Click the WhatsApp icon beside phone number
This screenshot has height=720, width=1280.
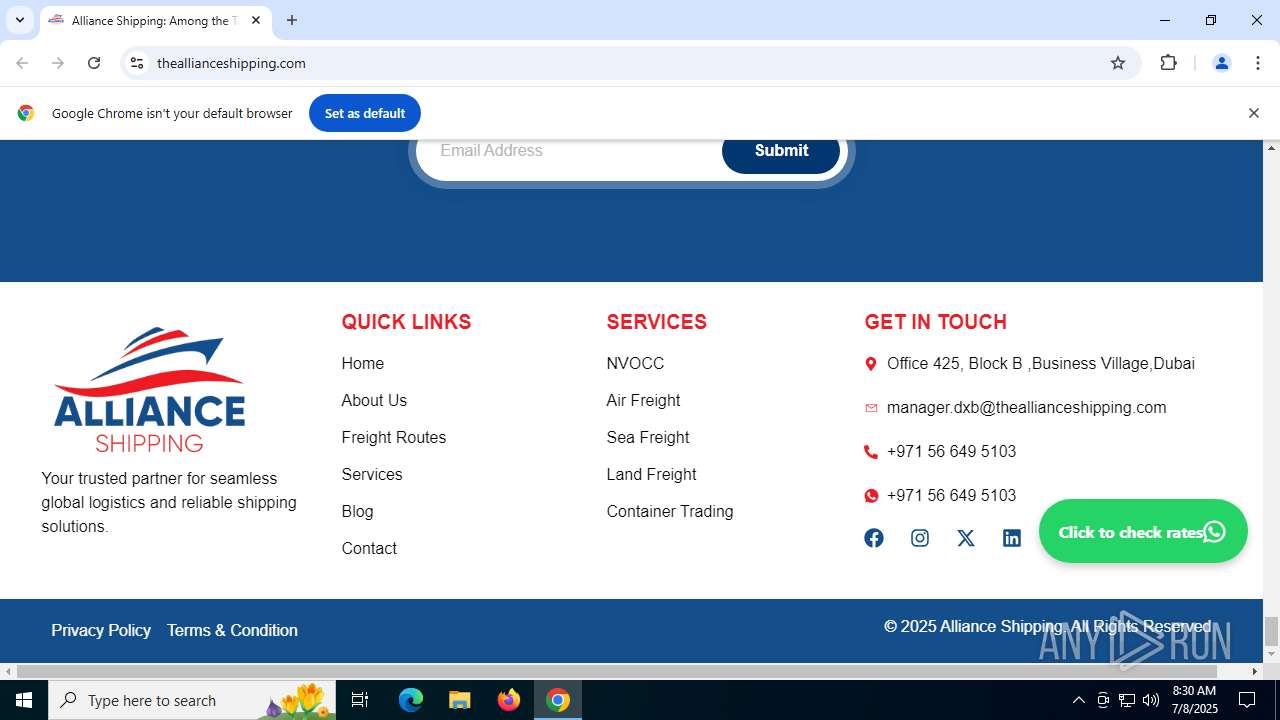[x=871, y=496]
